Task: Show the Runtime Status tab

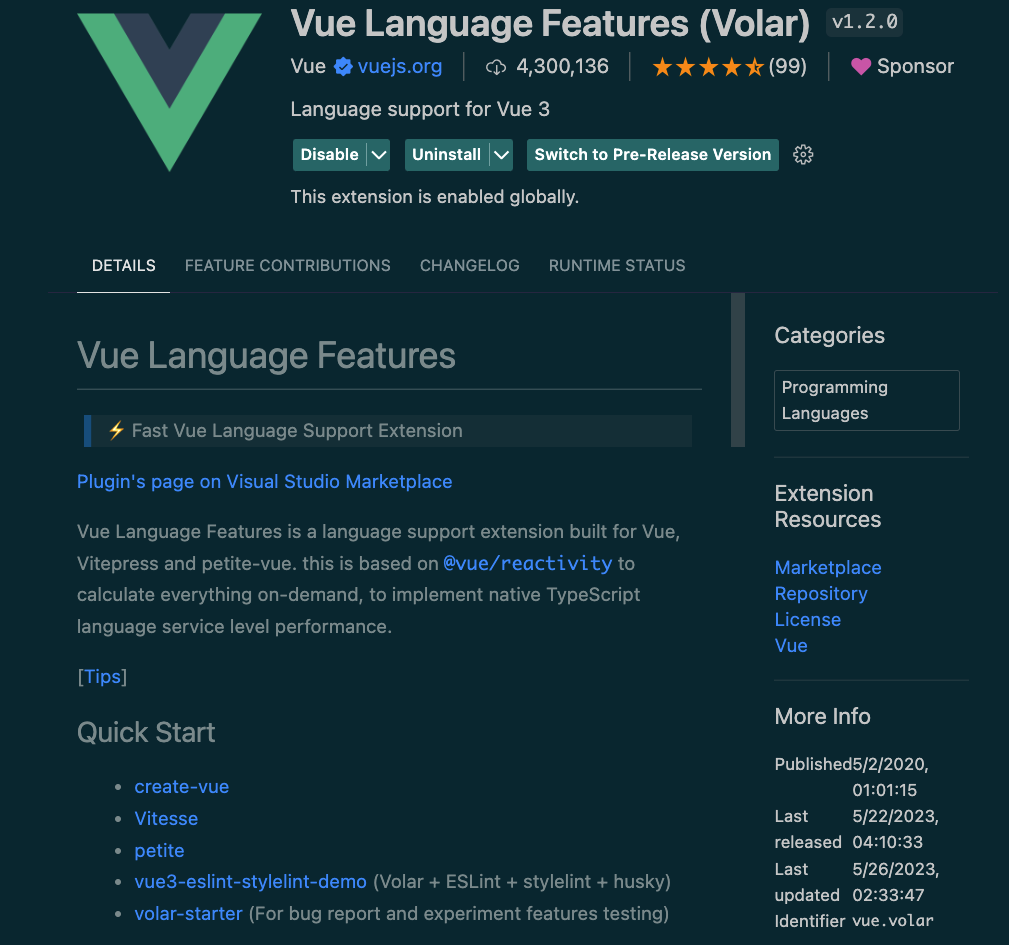Action: 617,266
